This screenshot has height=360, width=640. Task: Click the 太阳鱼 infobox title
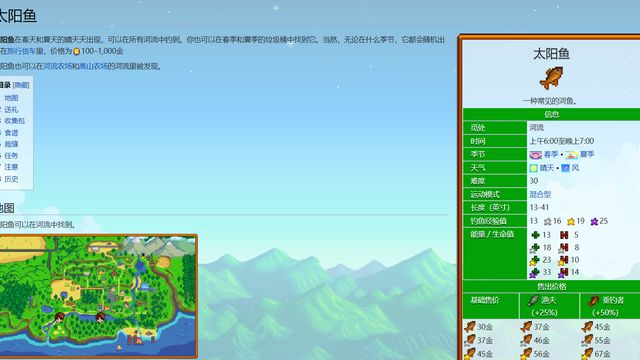point(551,54)
